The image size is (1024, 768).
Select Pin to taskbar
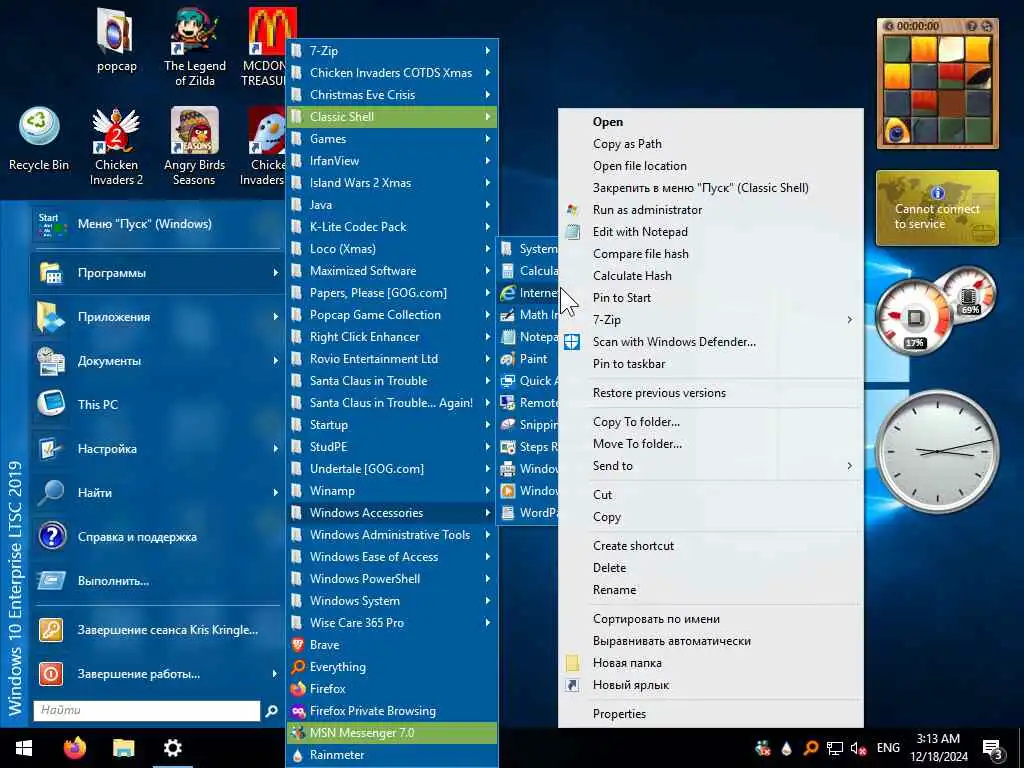click(x=711, y=364)
